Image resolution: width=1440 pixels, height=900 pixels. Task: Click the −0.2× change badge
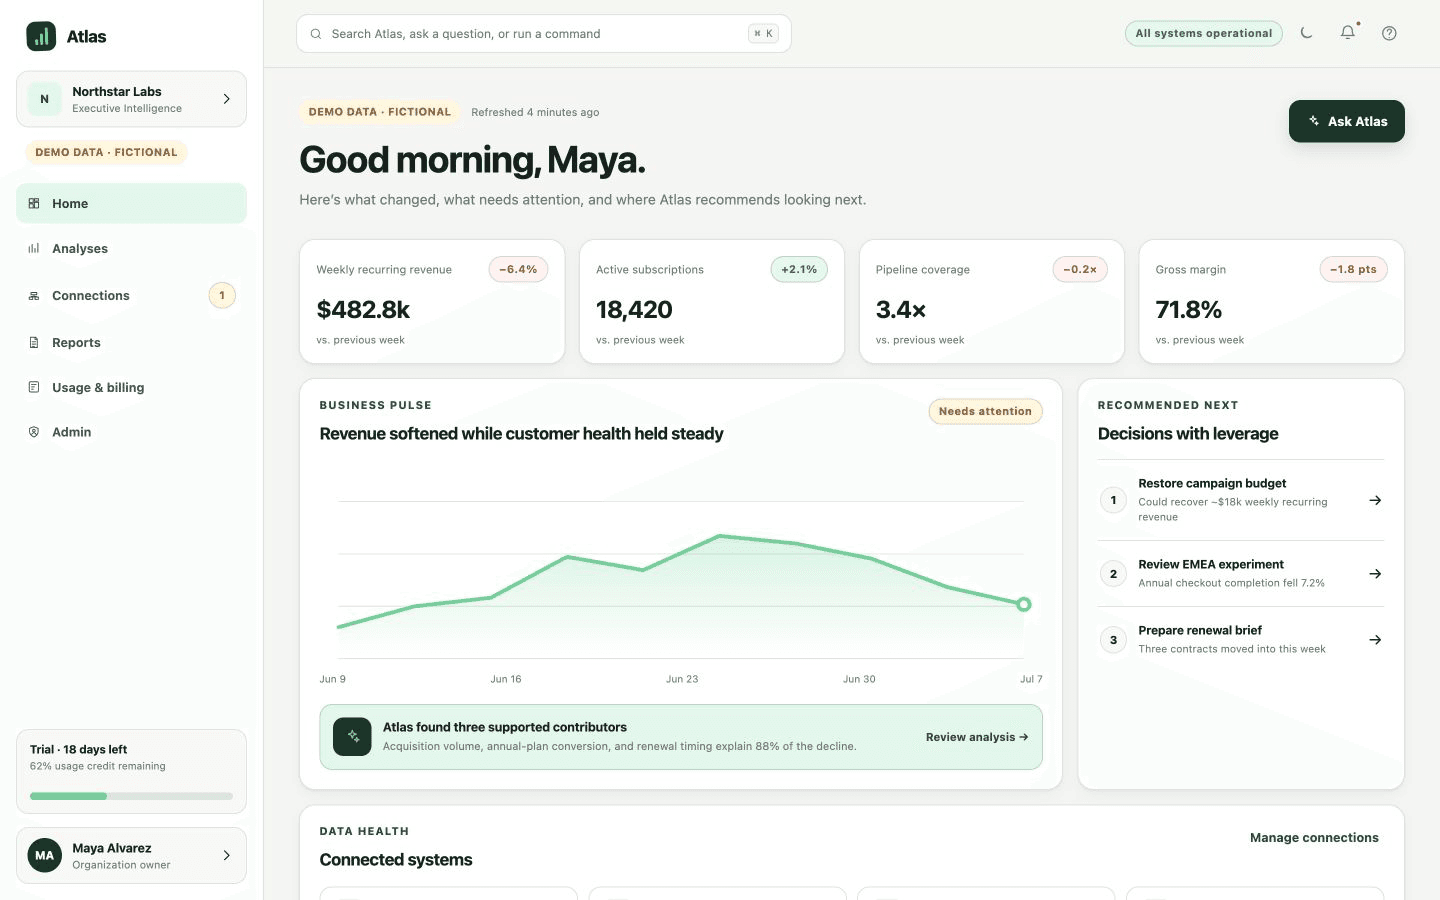click(1080, 270)
